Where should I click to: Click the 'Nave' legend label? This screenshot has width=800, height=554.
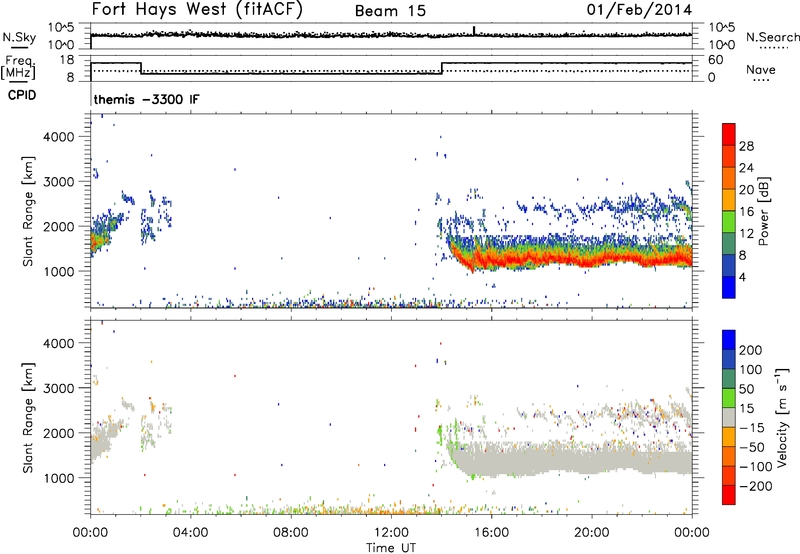click(761, 69)
